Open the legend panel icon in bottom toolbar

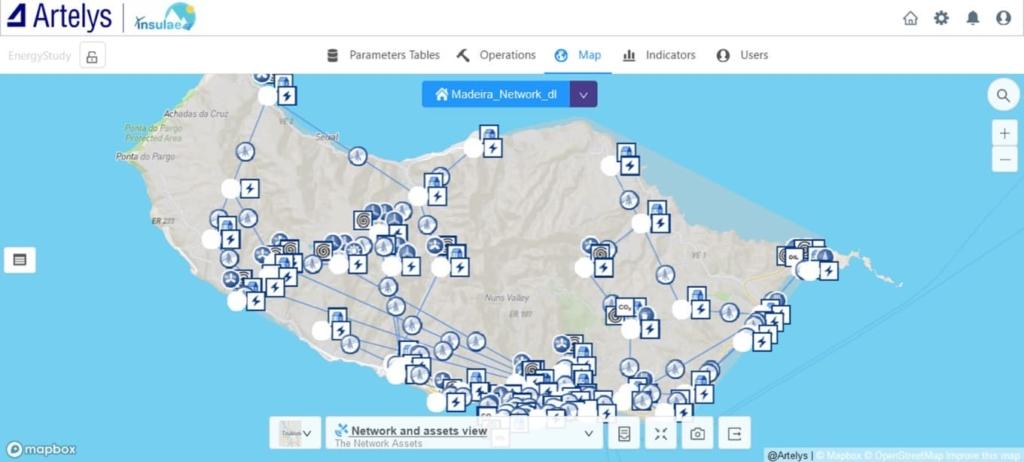pos(623,433)
